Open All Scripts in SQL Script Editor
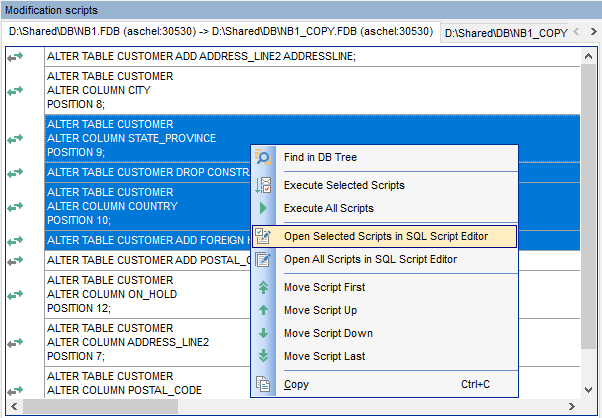This screenshot has height=418, width=602. pos(370,260)
